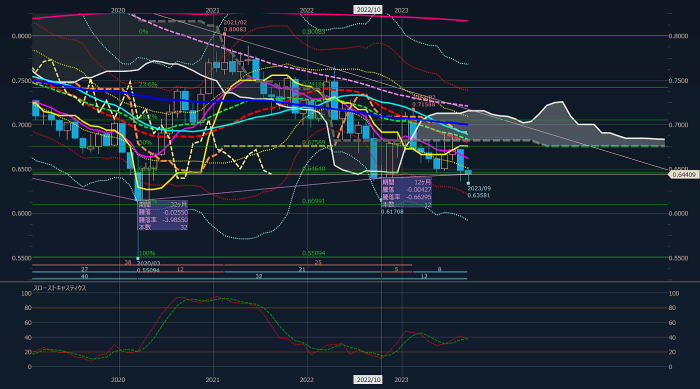Click the green 0.55094 level label mid-chart

[x=313, y=253]
